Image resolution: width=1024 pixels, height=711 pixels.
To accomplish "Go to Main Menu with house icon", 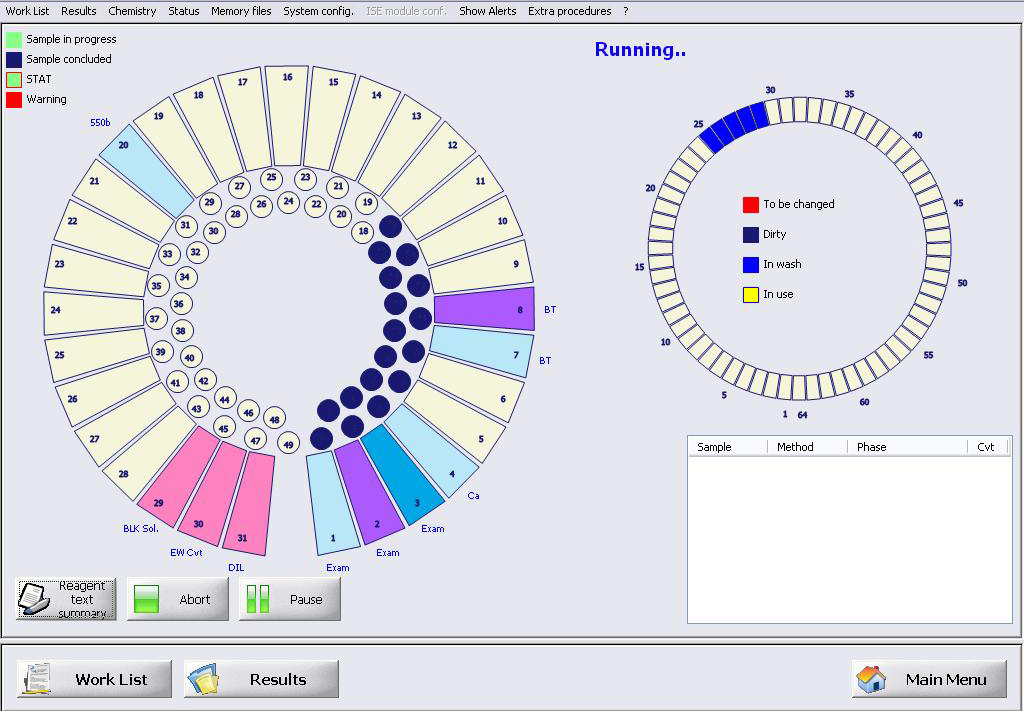I will 929,679.
